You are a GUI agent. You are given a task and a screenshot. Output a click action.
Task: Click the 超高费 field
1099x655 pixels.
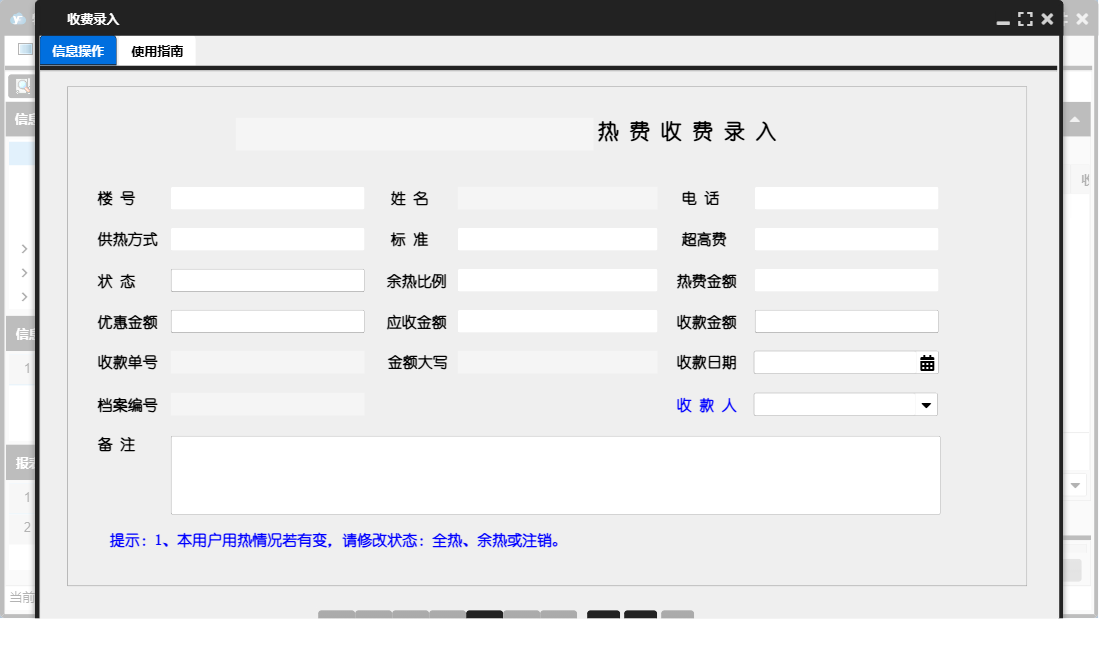click(x=845, y=238)
